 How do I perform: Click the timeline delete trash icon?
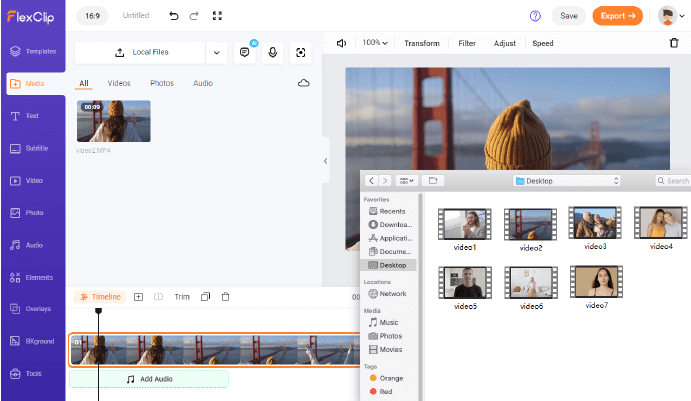coord(226,297)
